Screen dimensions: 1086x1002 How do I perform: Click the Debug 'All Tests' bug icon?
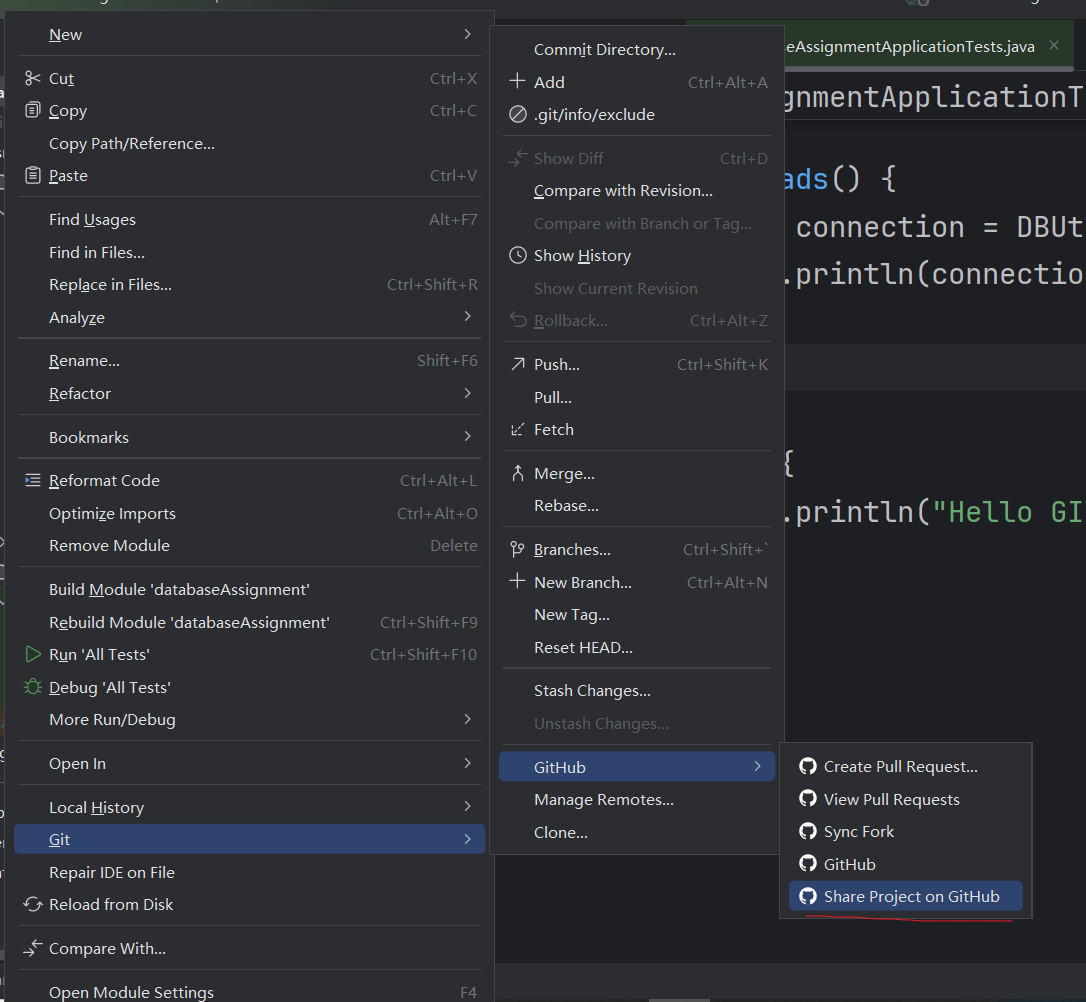(x=33, y=688)
